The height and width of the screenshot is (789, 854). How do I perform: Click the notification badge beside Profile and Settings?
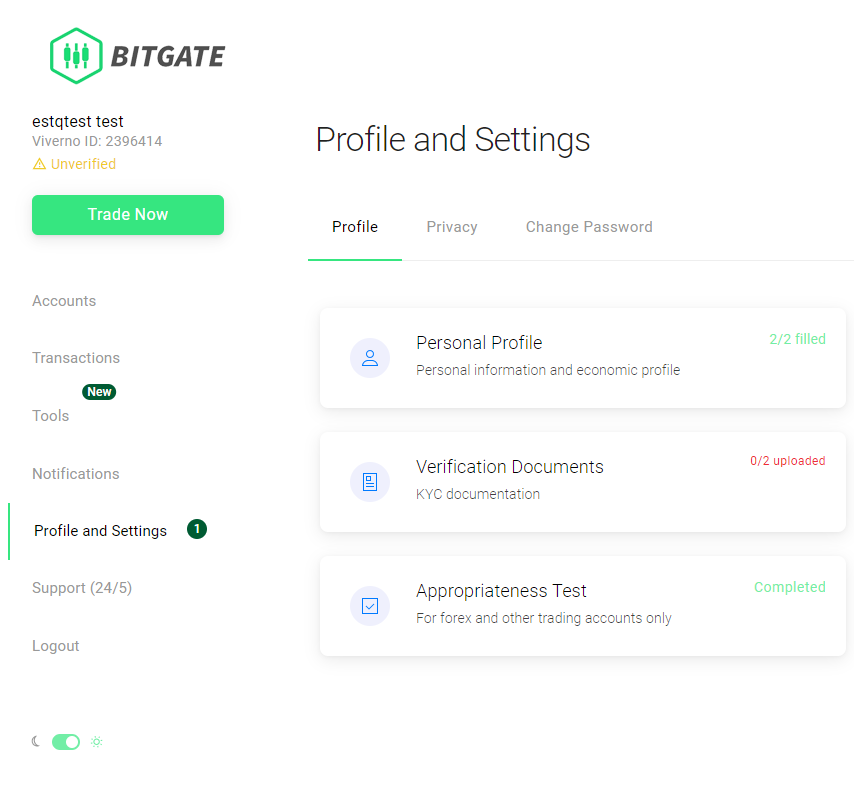click(197, 529)
